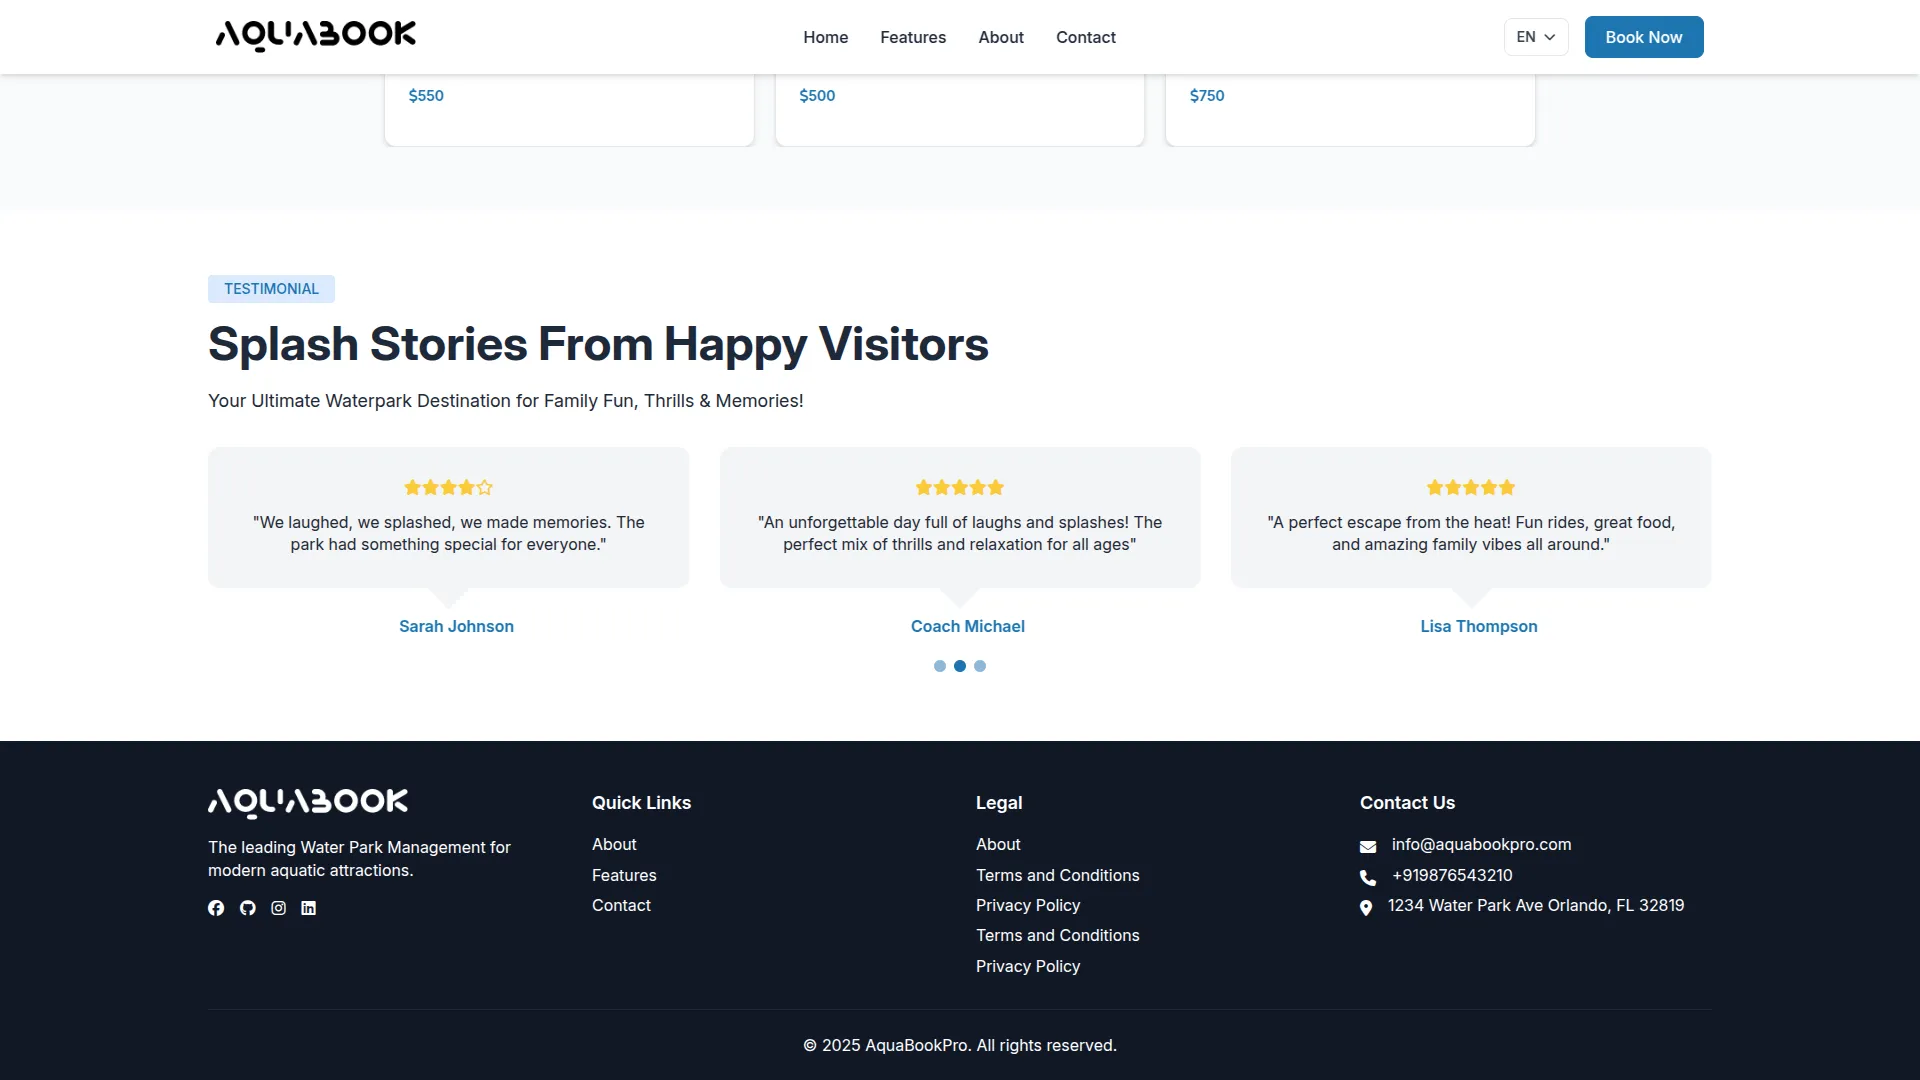
Task: Click the white AquaBook logo in footer
Action: coord(308,802)
